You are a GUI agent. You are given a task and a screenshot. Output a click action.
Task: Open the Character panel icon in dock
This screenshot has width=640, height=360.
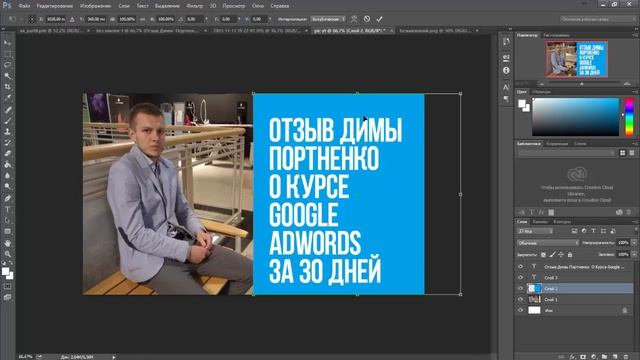click(506, 87)
